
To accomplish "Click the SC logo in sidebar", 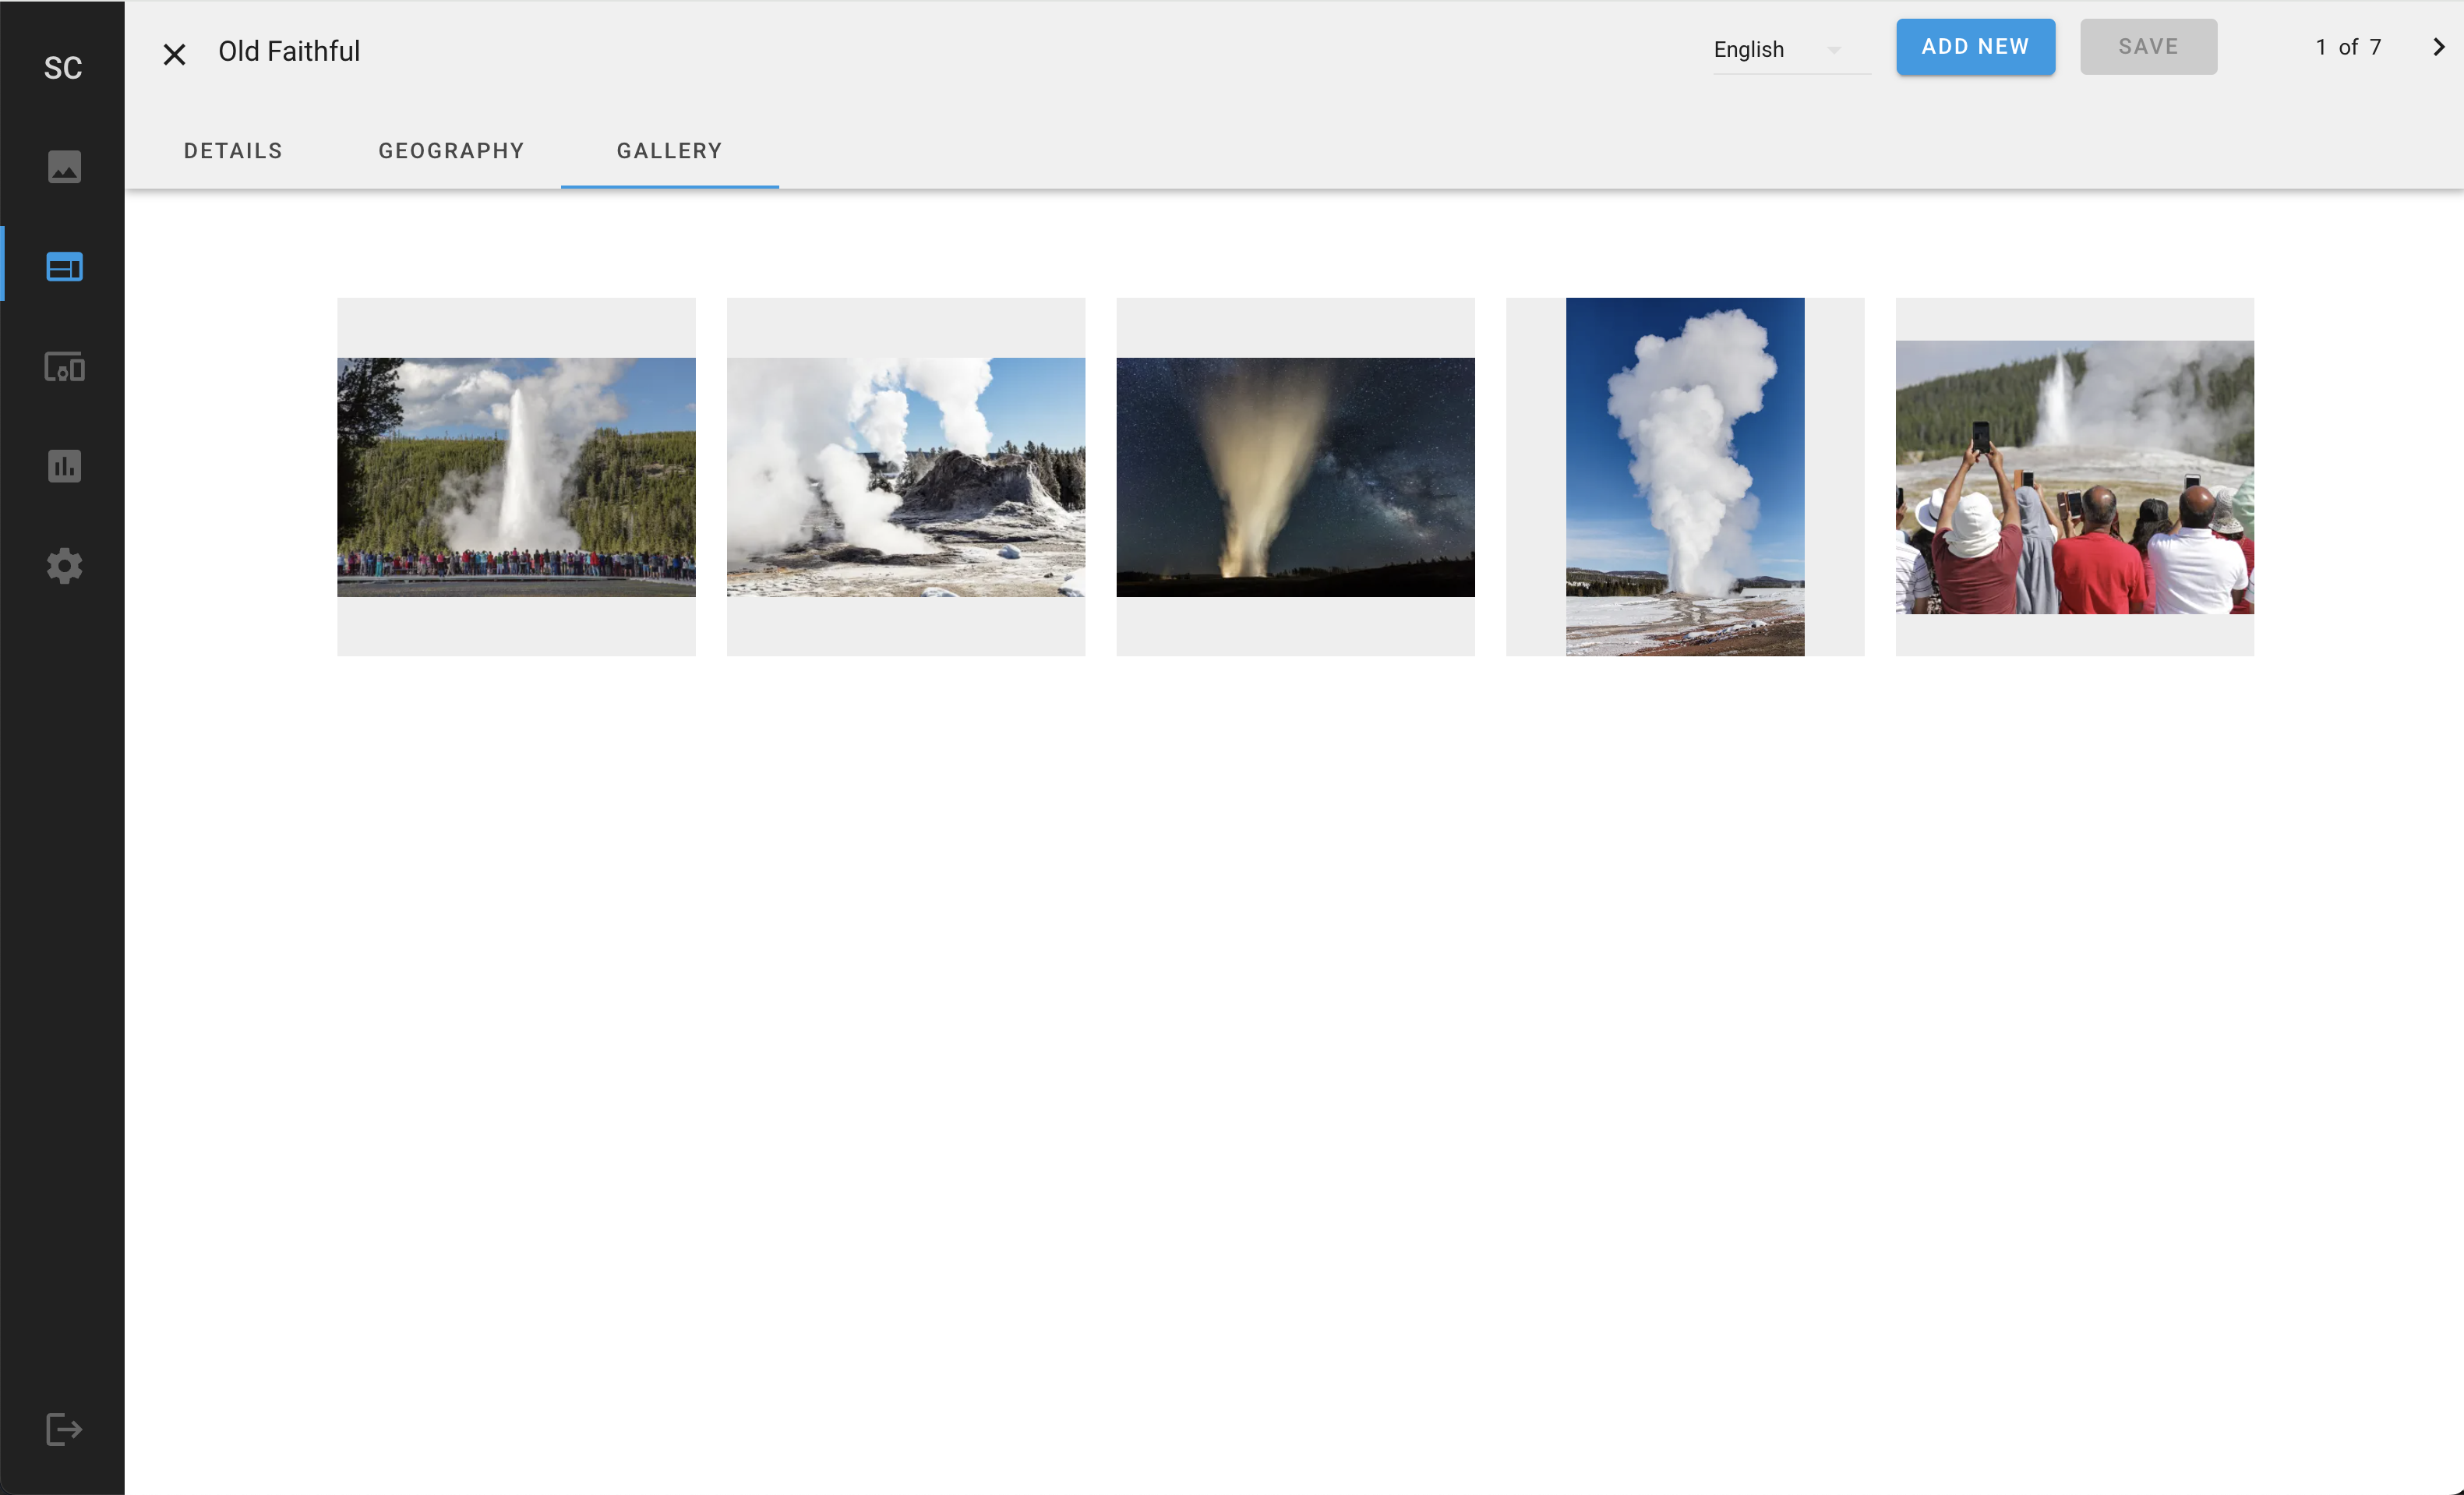I will (62, 68).
